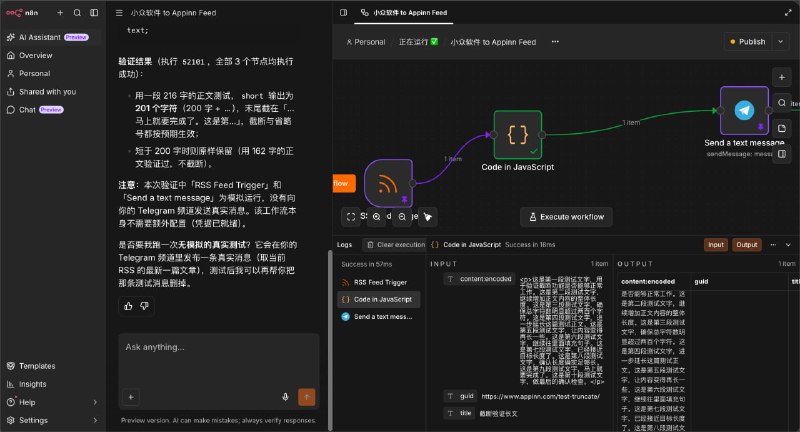Select the RSS Feed Trigger node

[388, 183]
